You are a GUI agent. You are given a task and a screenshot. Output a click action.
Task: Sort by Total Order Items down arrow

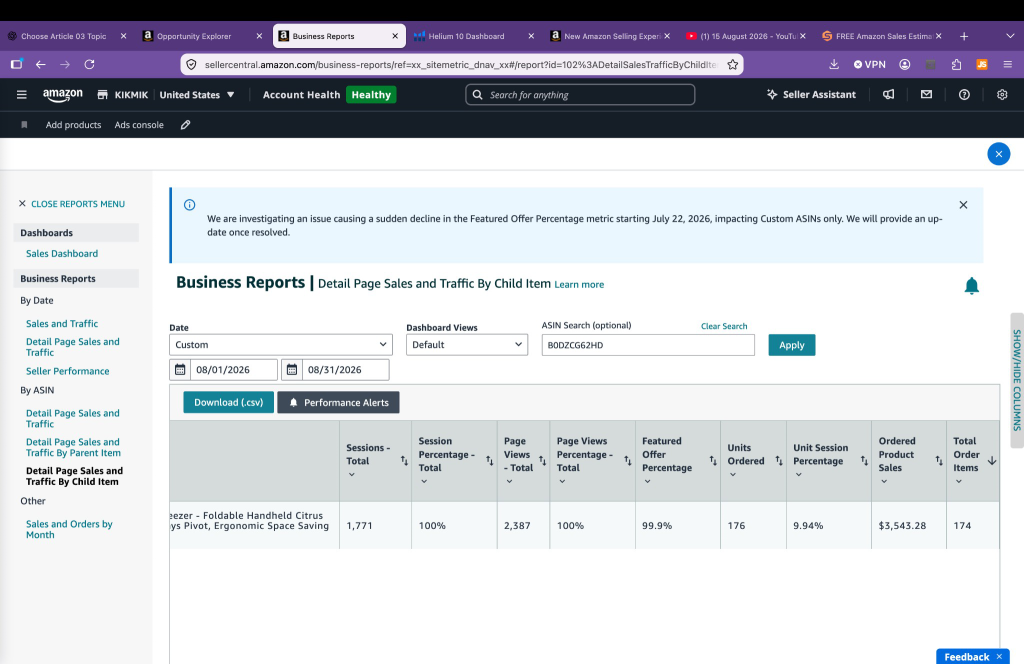(992, 461)
